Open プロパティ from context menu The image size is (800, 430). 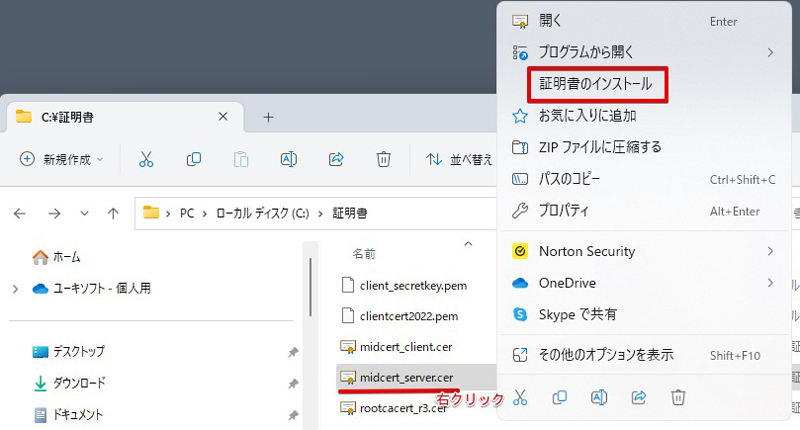[x=564, y=211]
